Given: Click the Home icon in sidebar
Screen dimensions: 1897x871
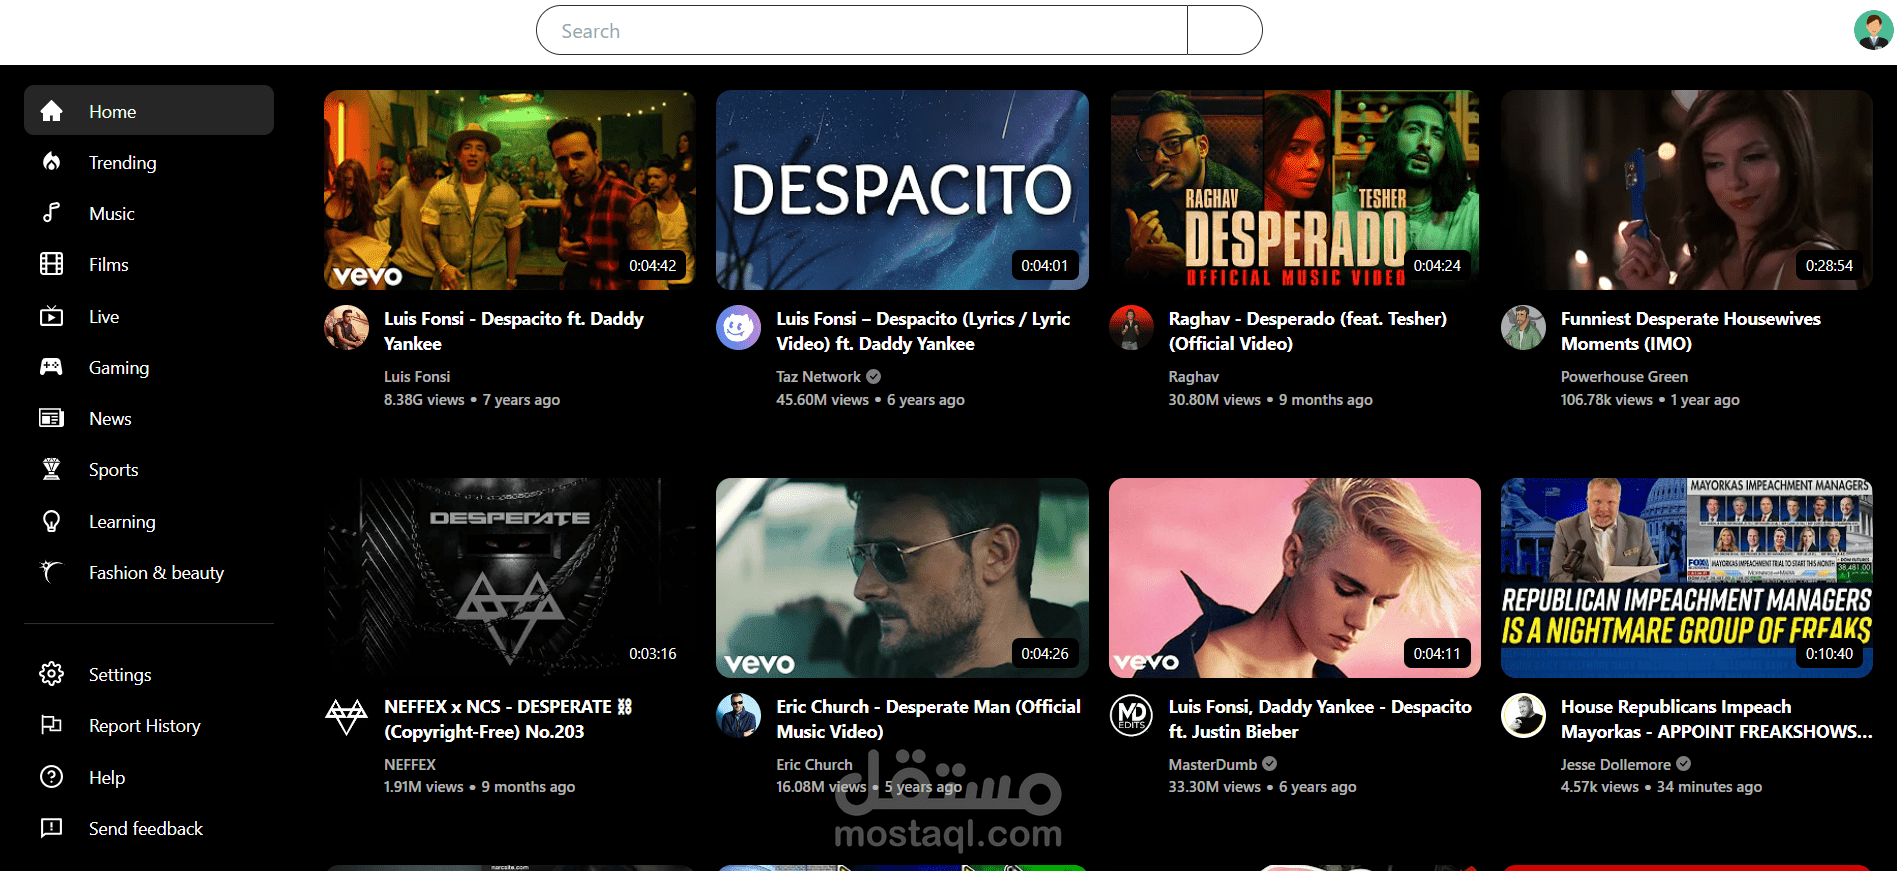Looking at the screenshot, I should click(51, 111).
